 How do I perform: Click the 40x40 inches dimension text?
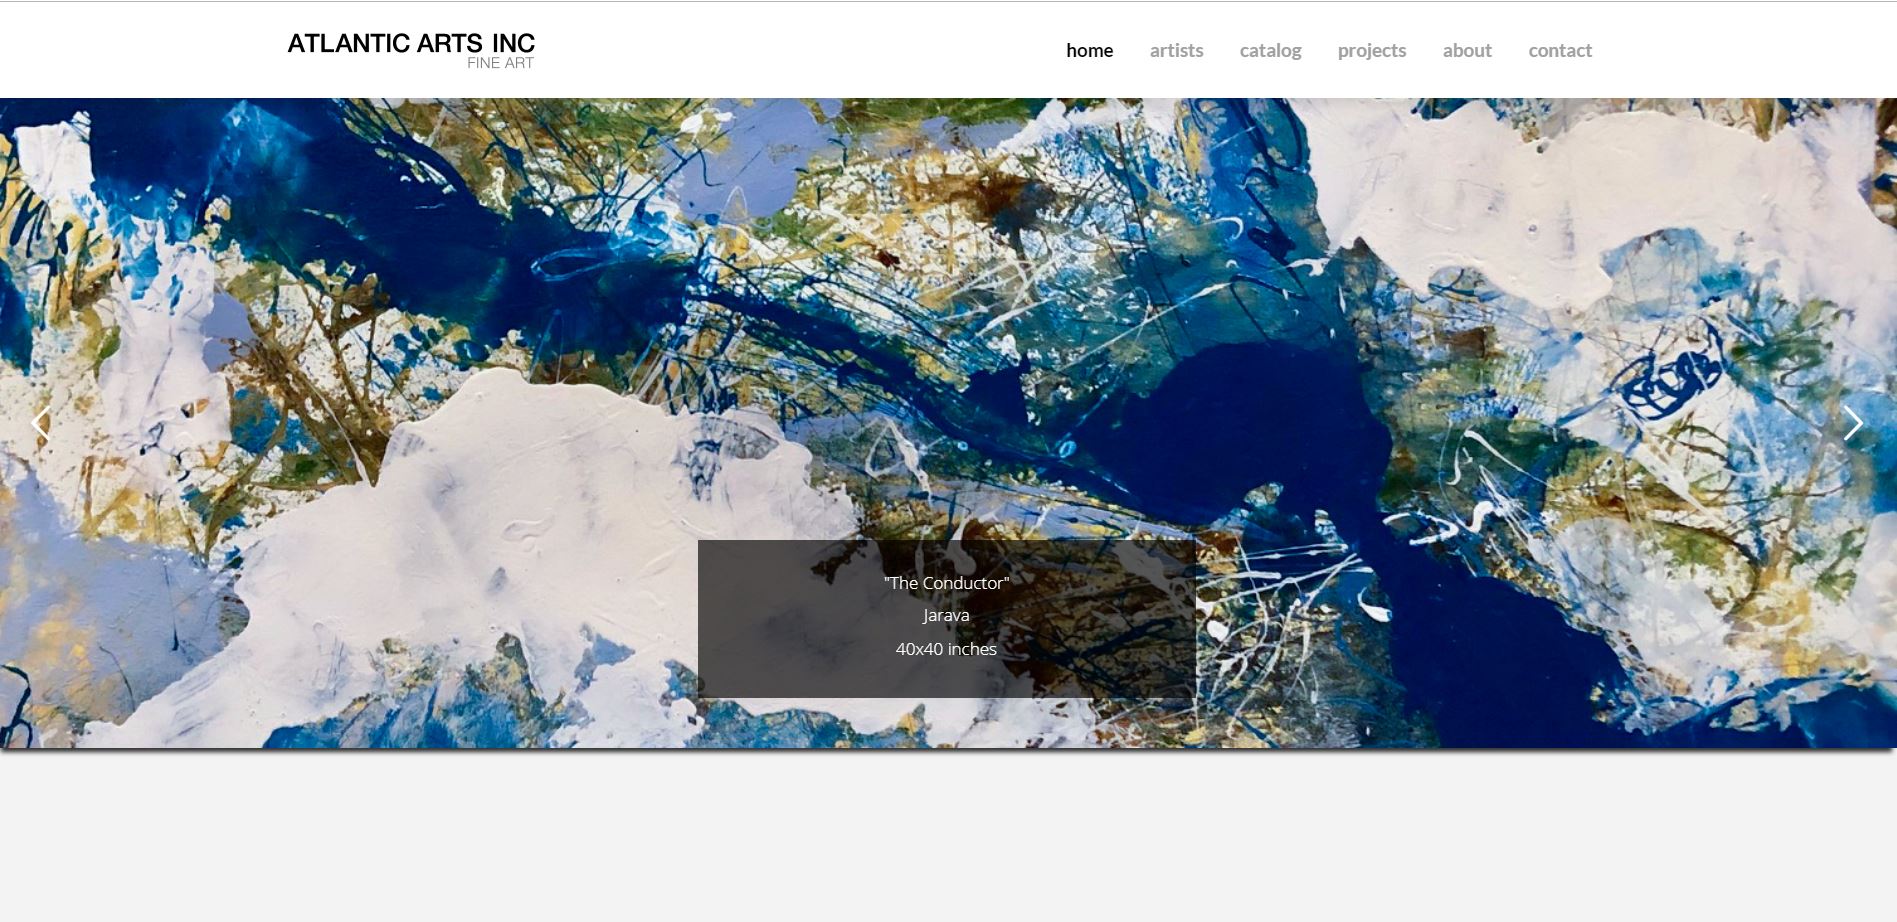[946, 648]
